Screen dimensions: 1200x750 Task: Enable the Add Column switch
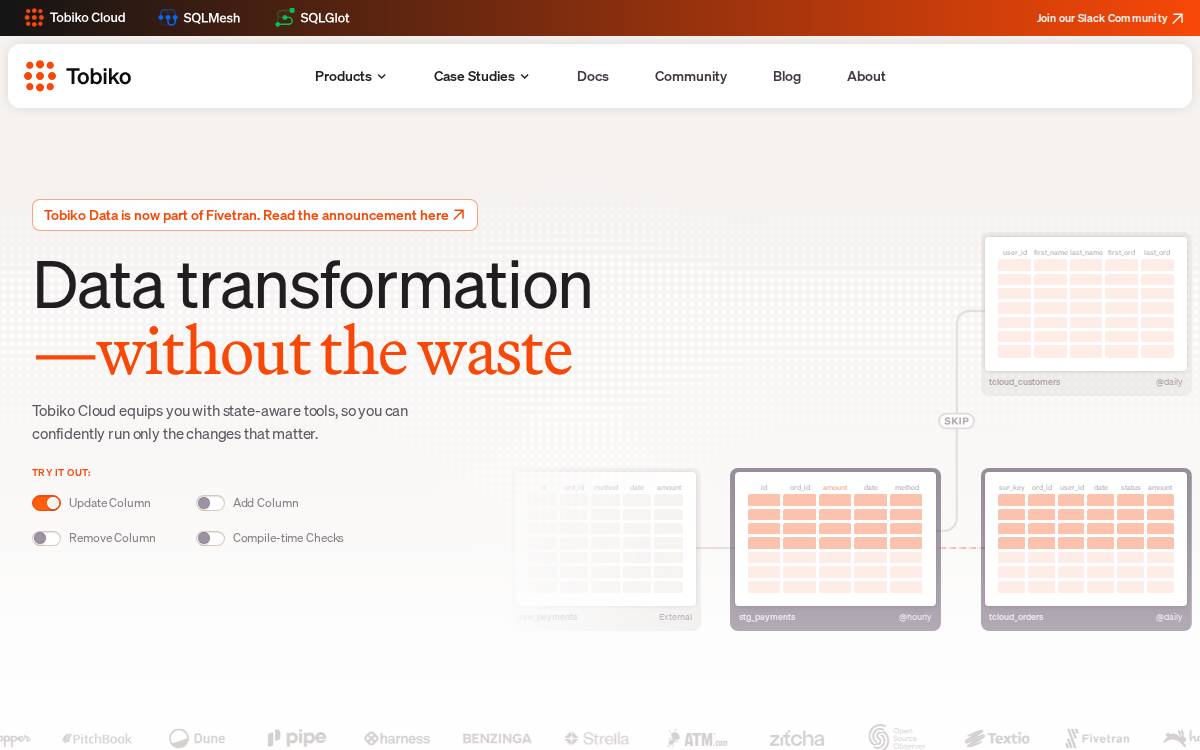tap(210, 503)
